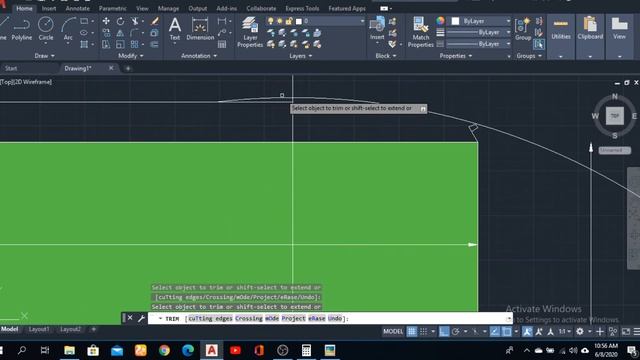Screen dimensions: 640x360
Task: Toggle snap mode in status bar
Action: click(424, 331)
